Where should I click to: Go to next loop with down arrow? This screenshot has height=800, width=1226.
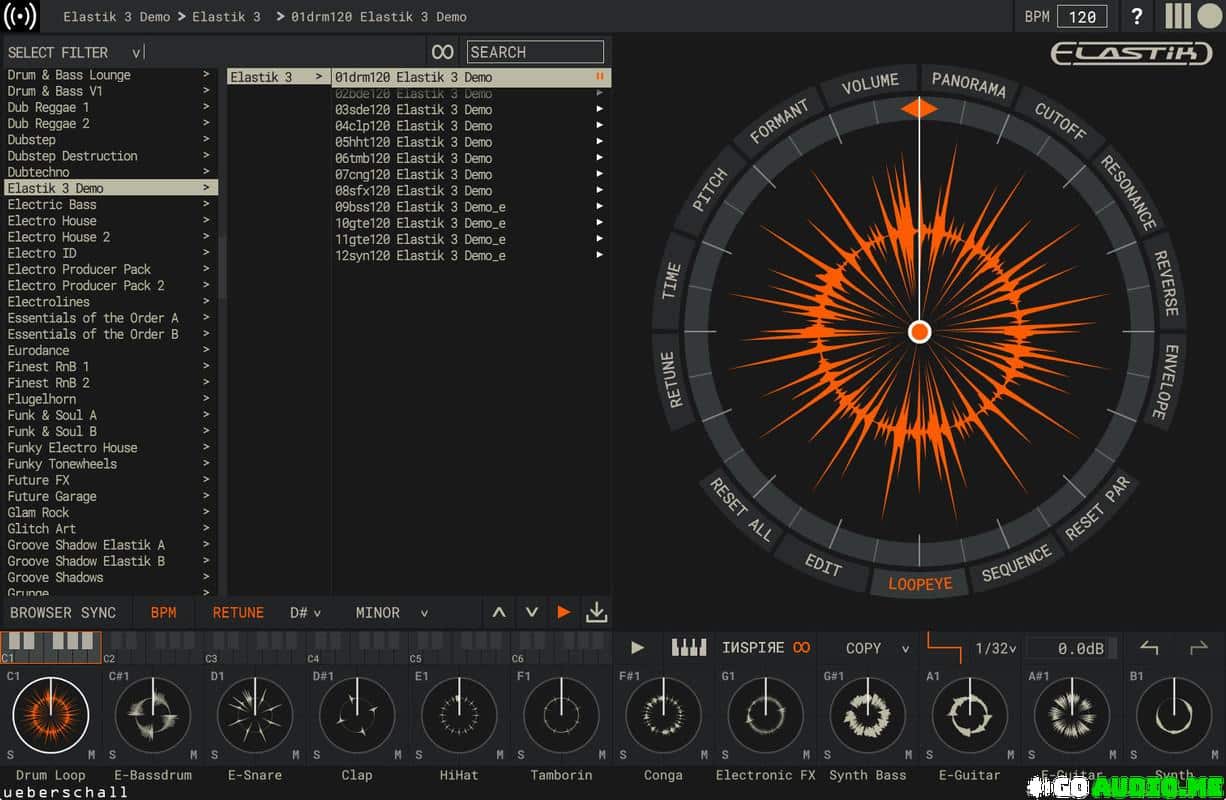[x=532, y=612]
